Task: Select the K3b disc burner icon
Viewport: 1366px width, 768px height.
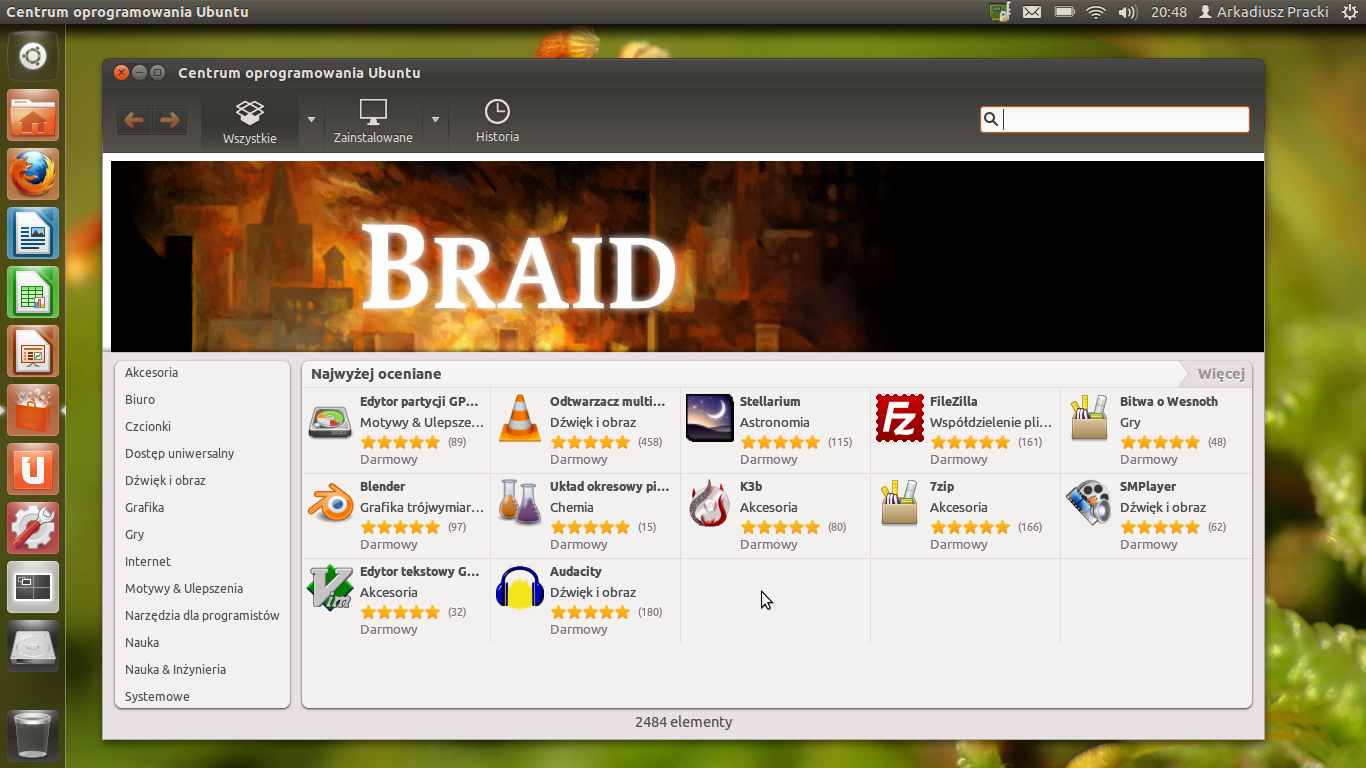Action: (x=709, y=503)
